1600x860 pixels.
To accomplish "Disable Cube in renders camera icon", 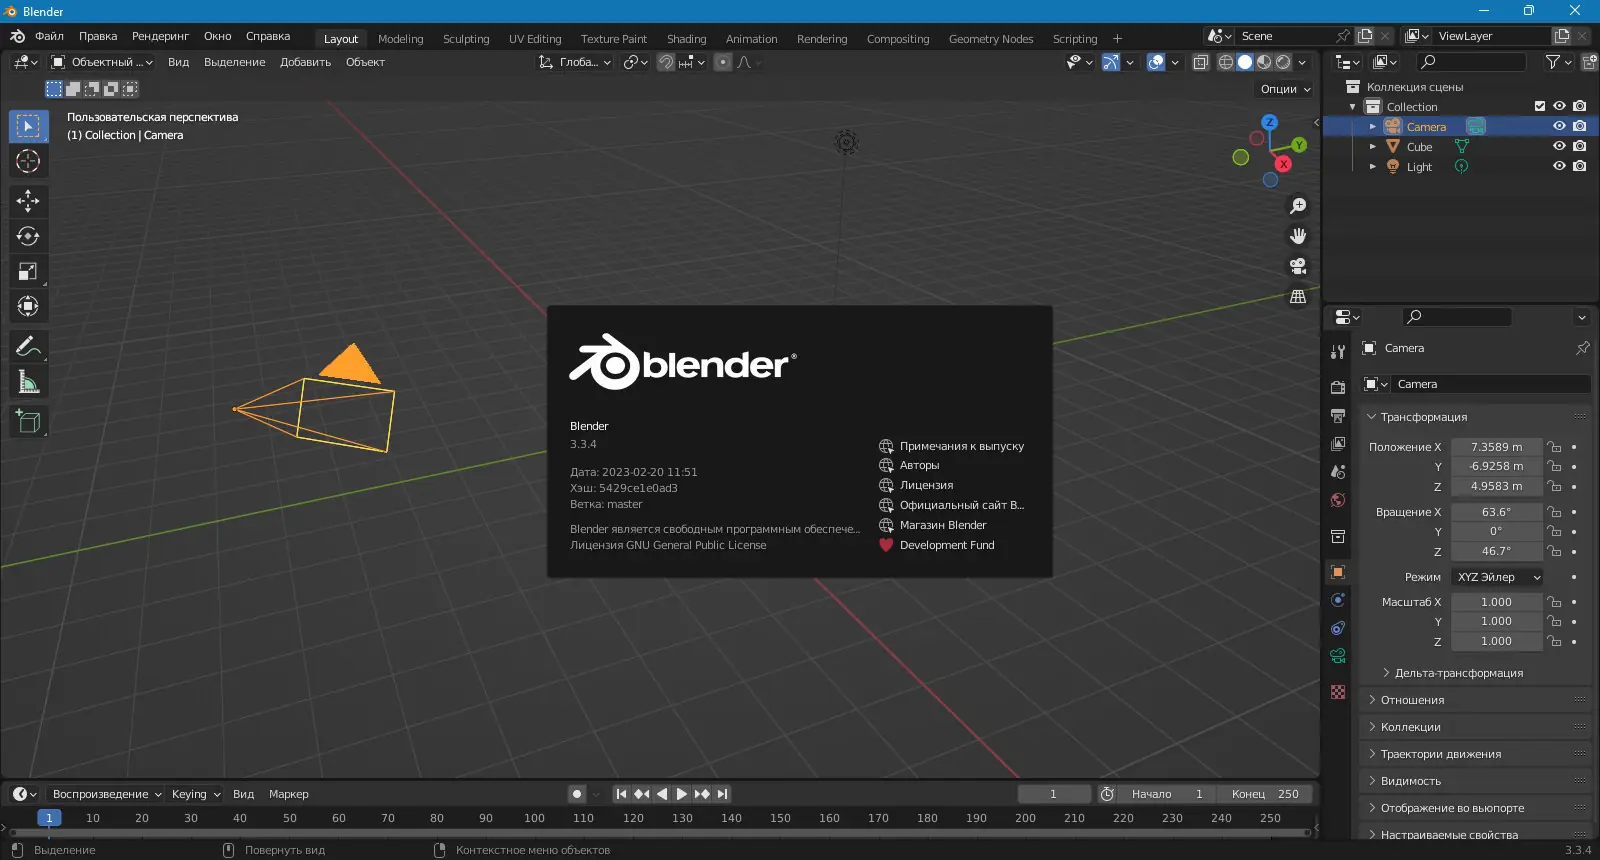I will [1579, 147].
